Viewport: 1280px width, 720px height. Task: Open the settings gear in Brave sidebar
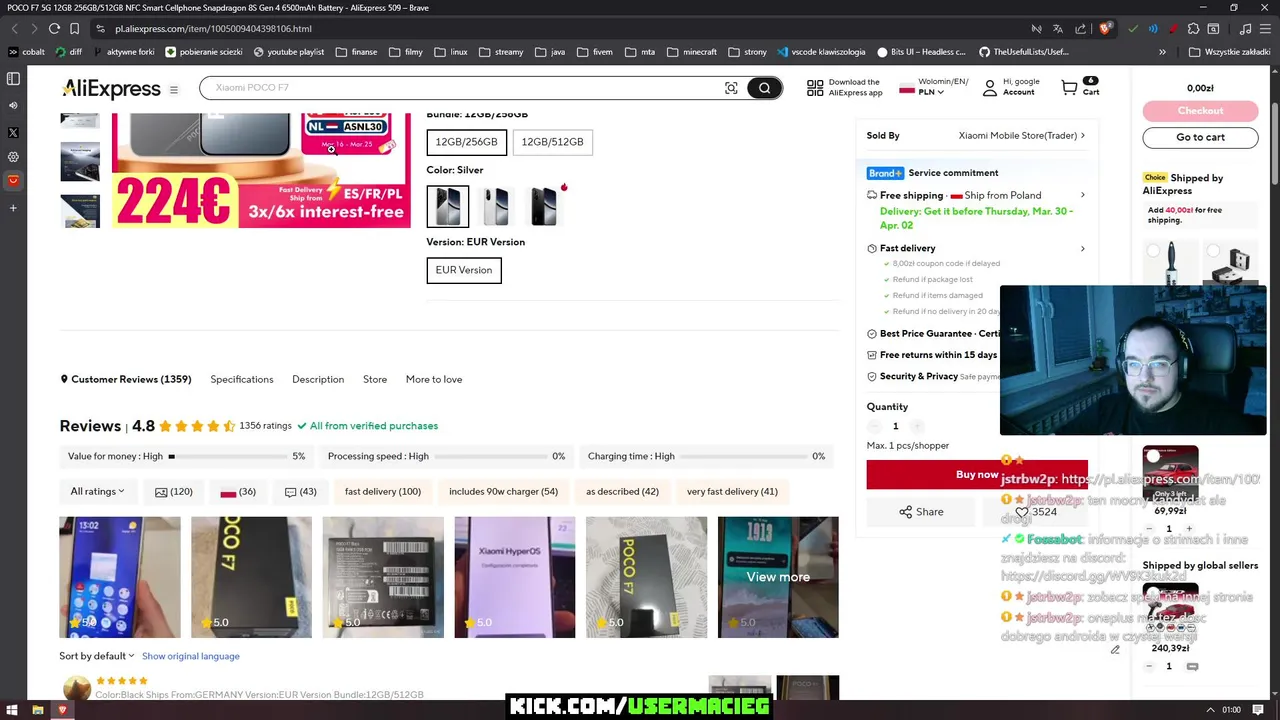13,157
